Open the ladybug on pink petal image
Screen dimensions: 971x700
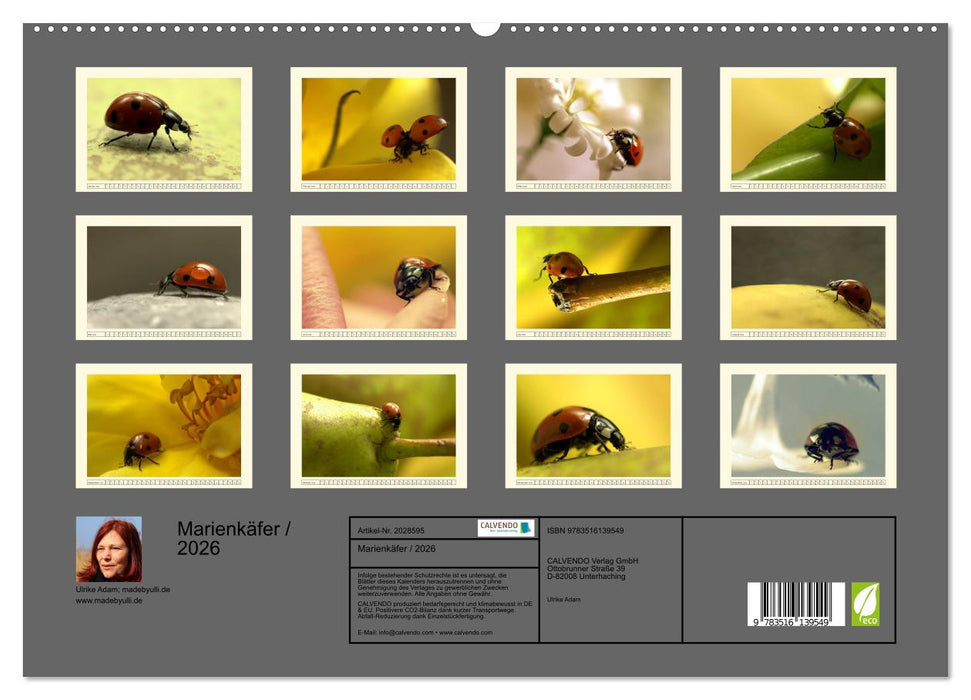point(378,277)
